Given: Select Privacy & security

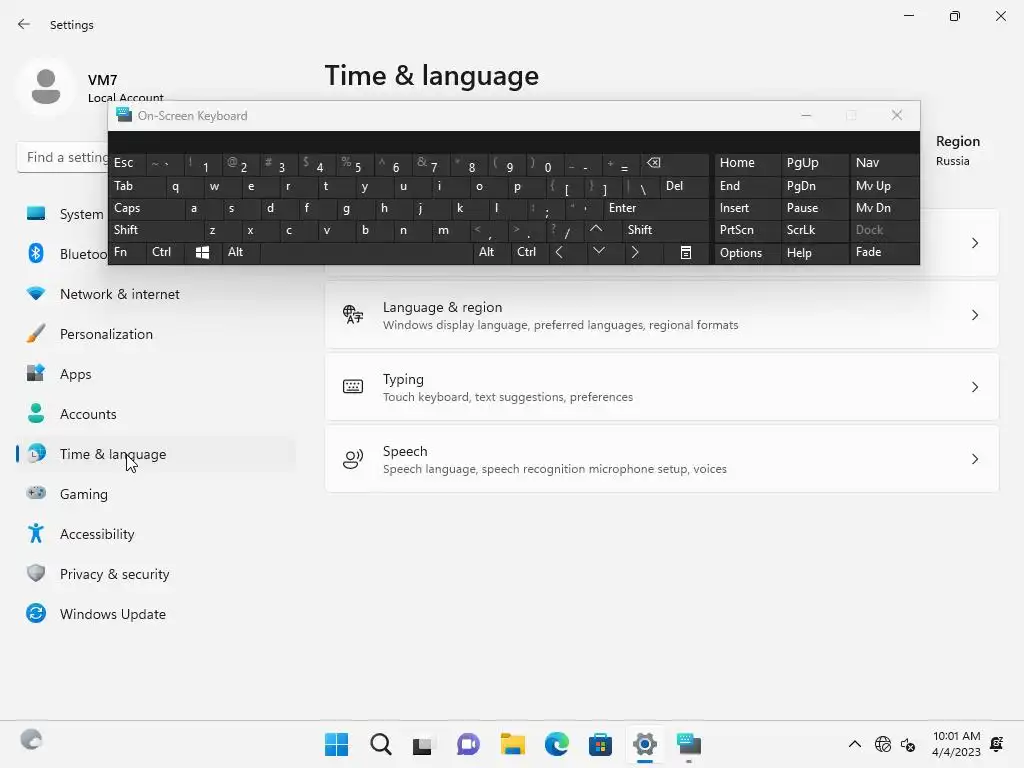Looking at the screenshot, I should point(155,574).
